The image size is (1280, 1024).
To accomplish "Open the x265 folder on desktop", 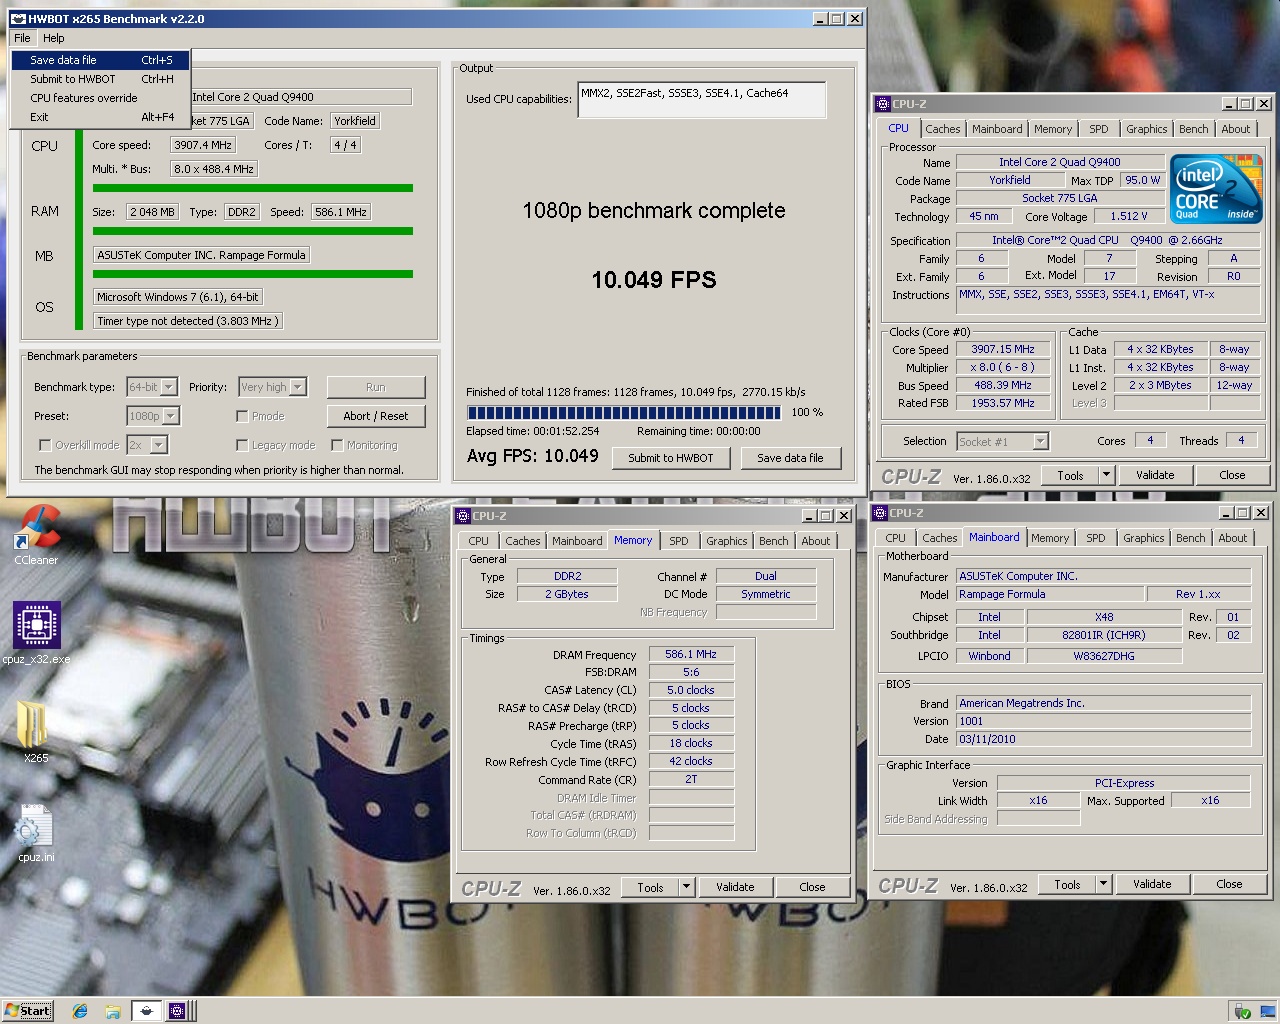I will (x=36, y=731).
